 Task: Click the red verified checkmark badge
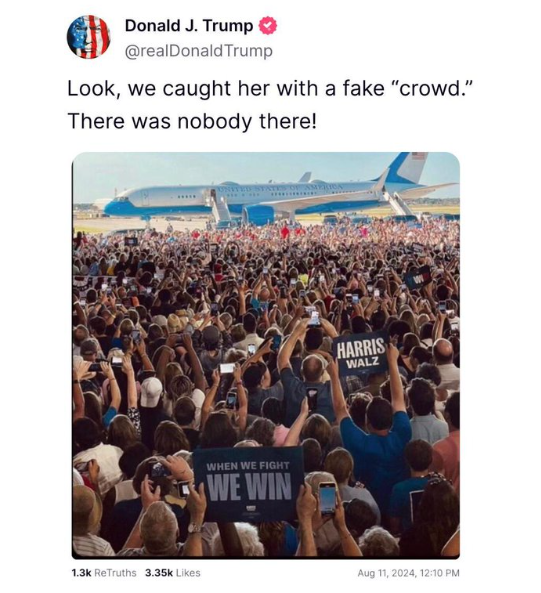point(268,26)
